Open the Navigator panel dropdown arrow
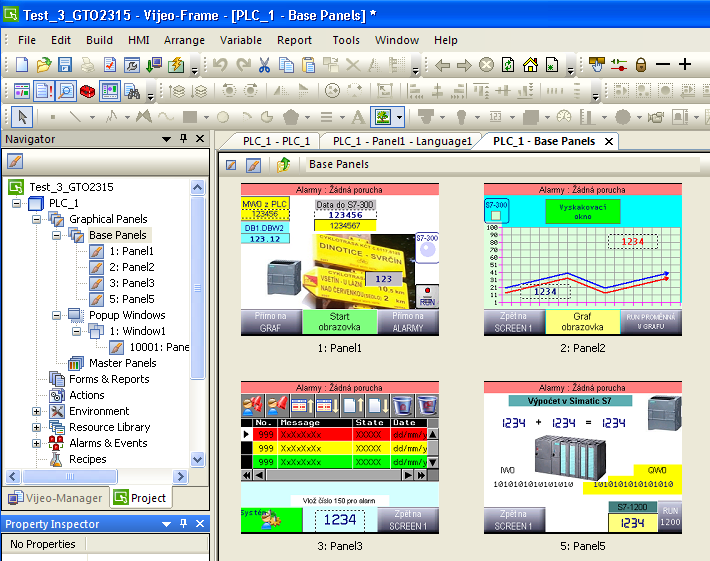 [166, 139]
